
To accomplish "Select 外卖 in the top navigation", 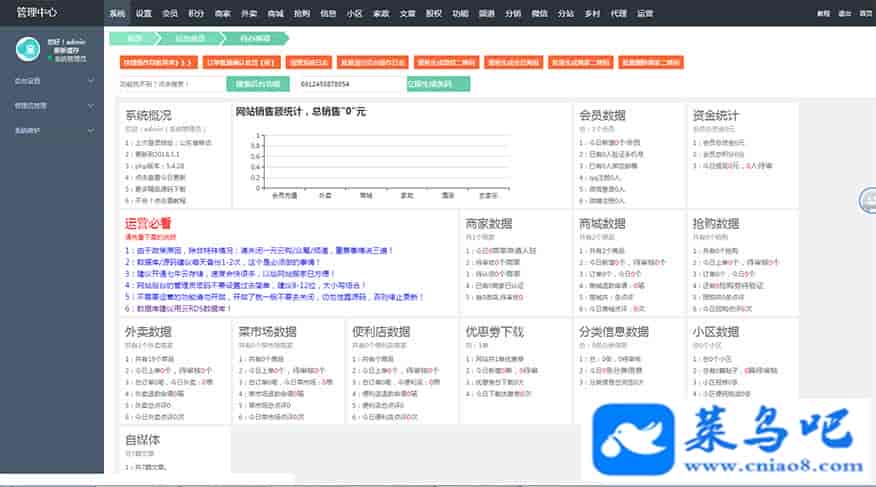I will 249,14.
